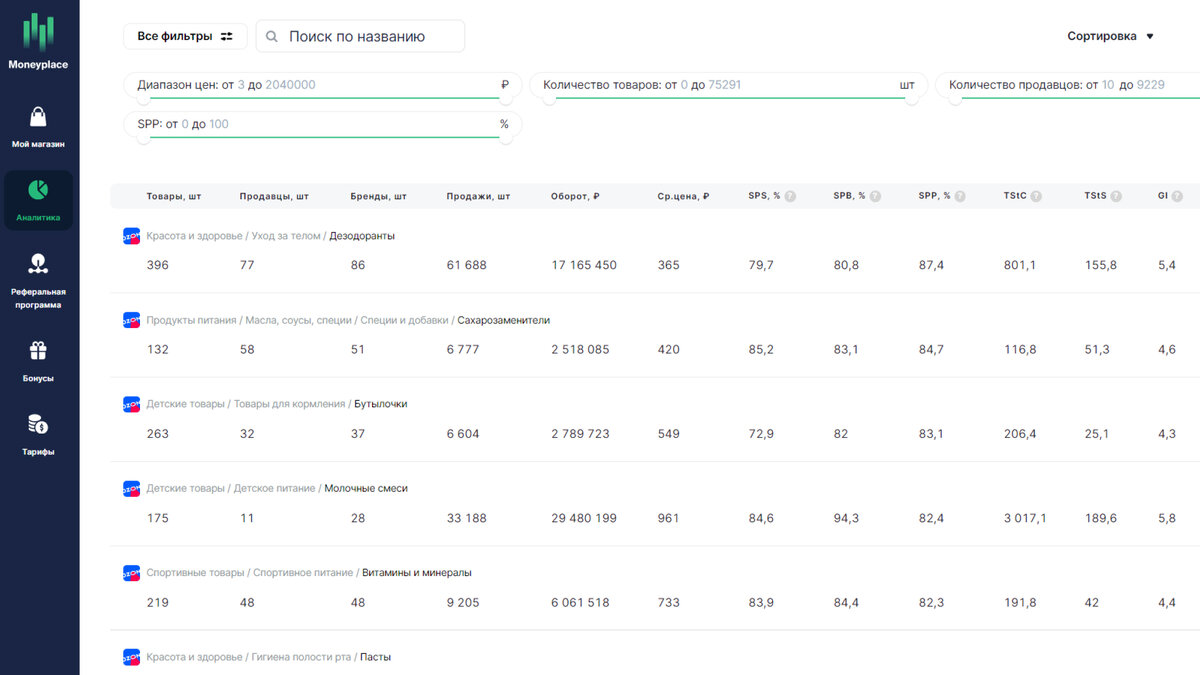This screenshot has height=675, width=1200.
Task: Click Количество товаров minimum slider handle
Action: click(550, 97)
